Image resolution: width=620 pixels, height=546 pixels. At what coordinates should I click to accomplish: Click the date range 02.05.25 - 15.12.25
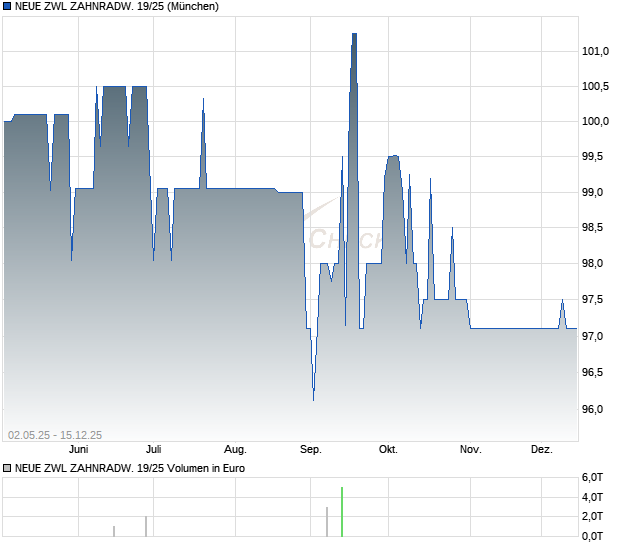[x=55, y=435]
